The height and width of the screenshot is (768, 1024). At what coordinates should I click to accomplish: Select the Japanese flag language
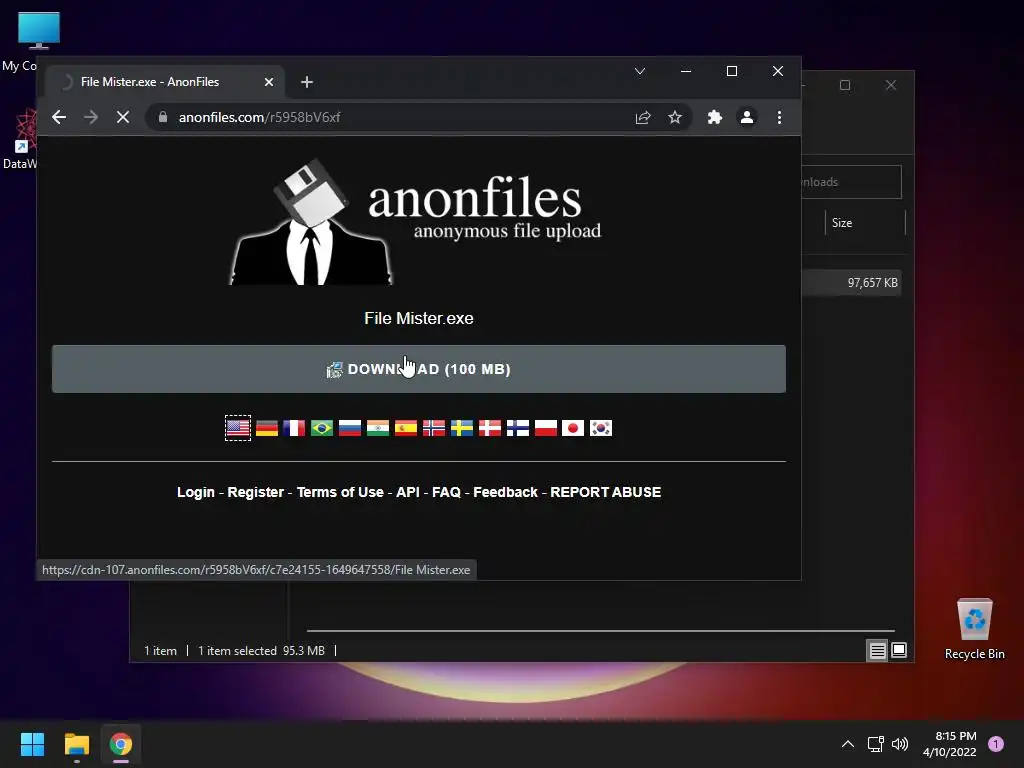(x=573, y=428)
